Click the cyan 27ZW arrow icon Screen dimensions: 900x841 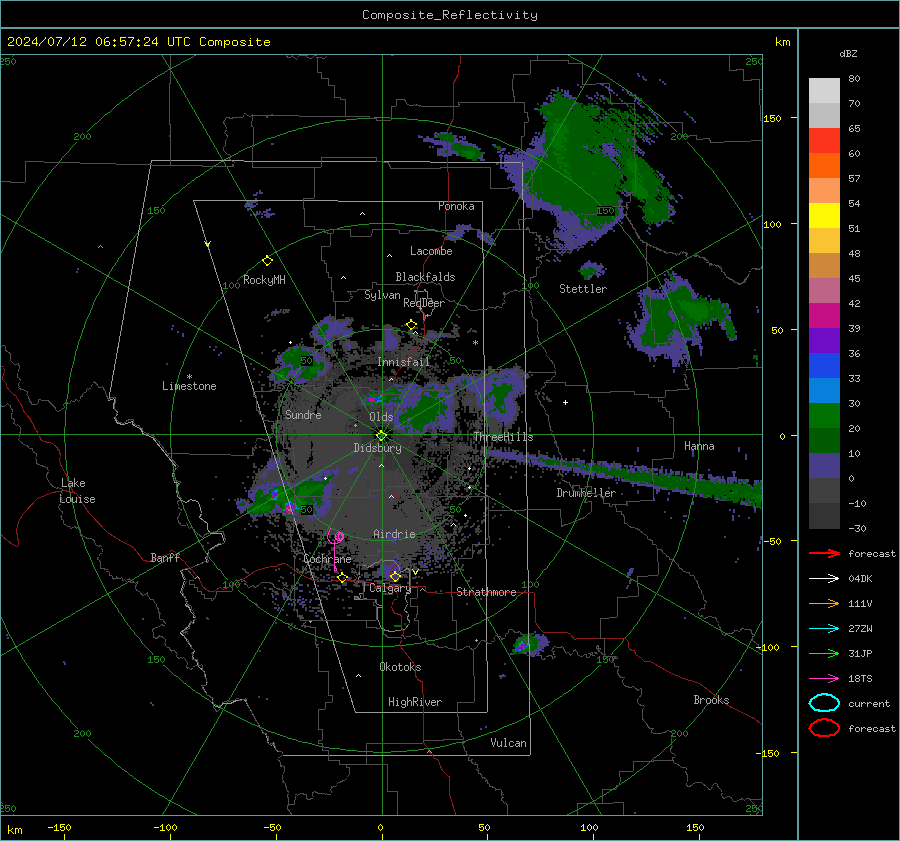[824, 629]
